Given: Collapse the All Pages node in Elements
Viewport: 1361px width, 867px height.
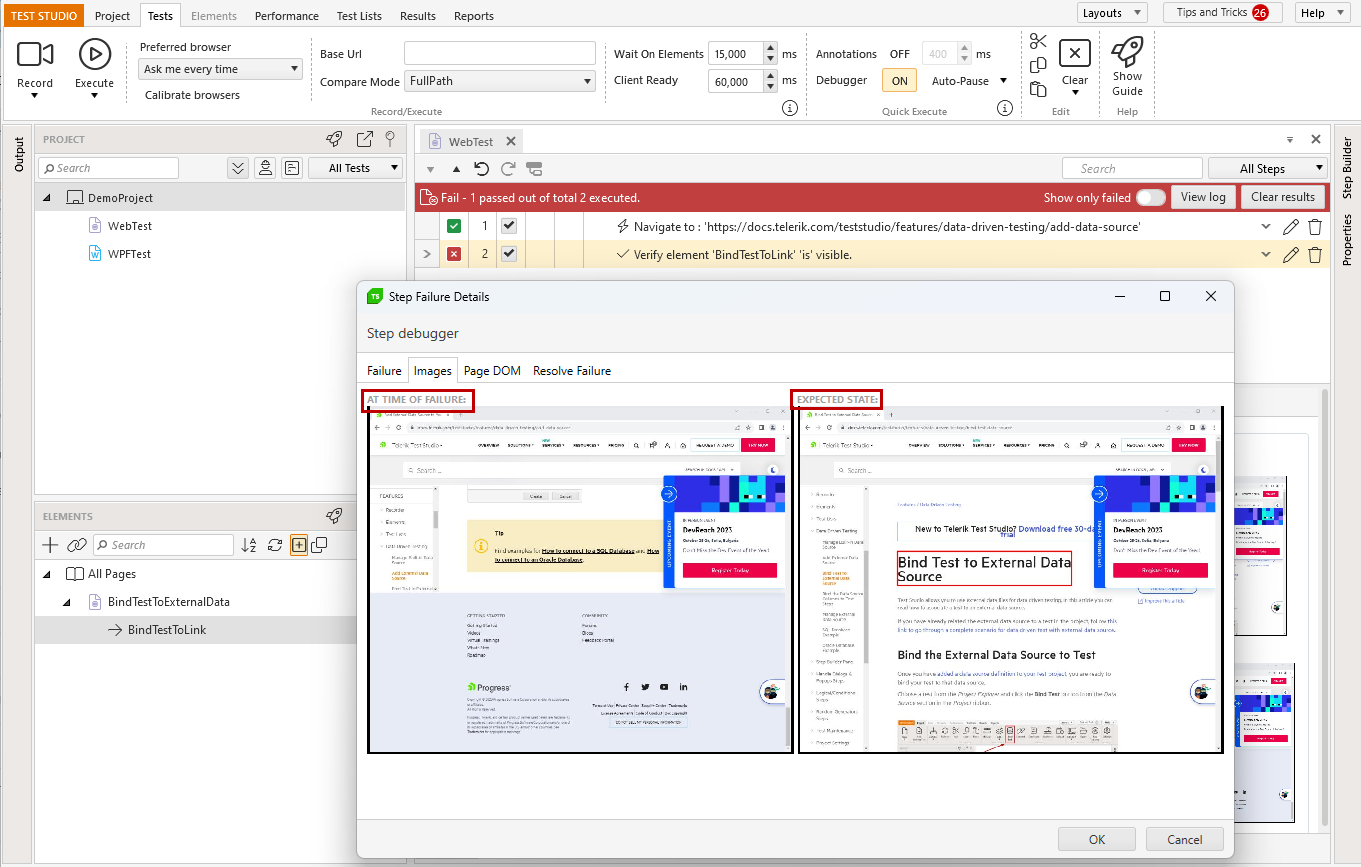Looking at the screenshot, I should coord(47,574).
